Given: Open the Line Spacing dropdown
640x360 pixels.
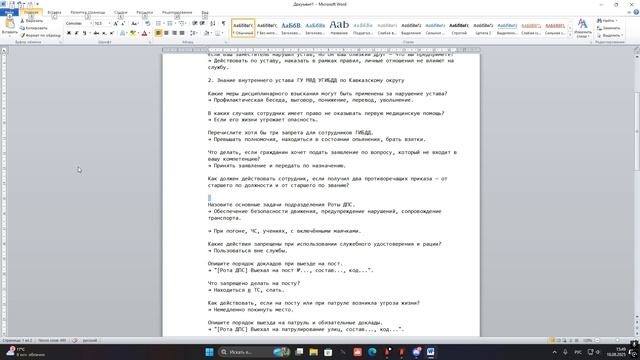Looking at the screenshot, I should [194, 33].
